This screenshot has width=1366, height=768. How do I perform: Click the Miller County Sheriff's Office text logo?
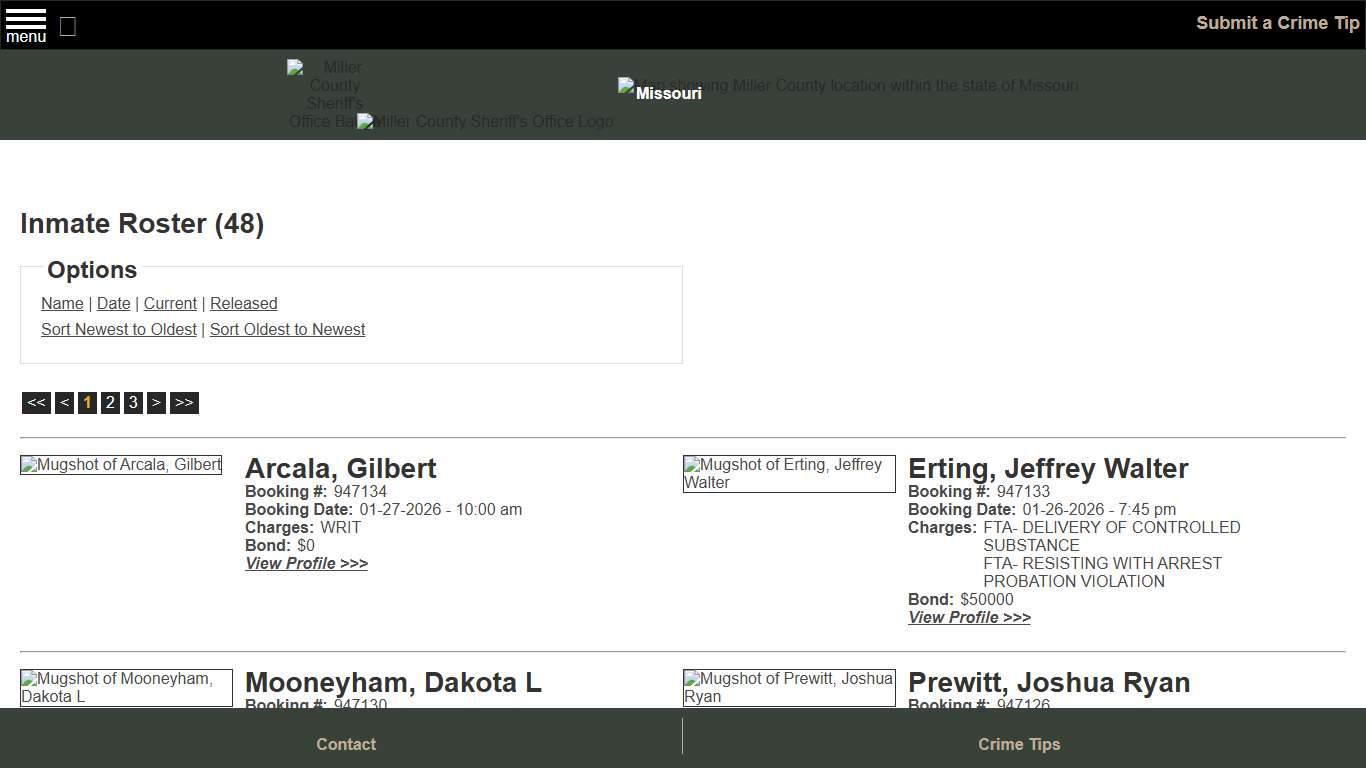(484, 121)
